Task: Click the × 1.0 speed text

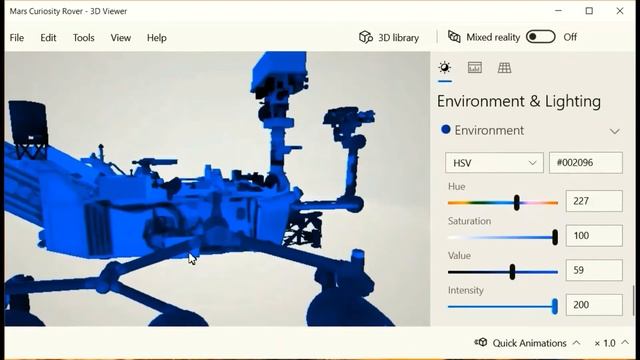Action: coord(605,343)
